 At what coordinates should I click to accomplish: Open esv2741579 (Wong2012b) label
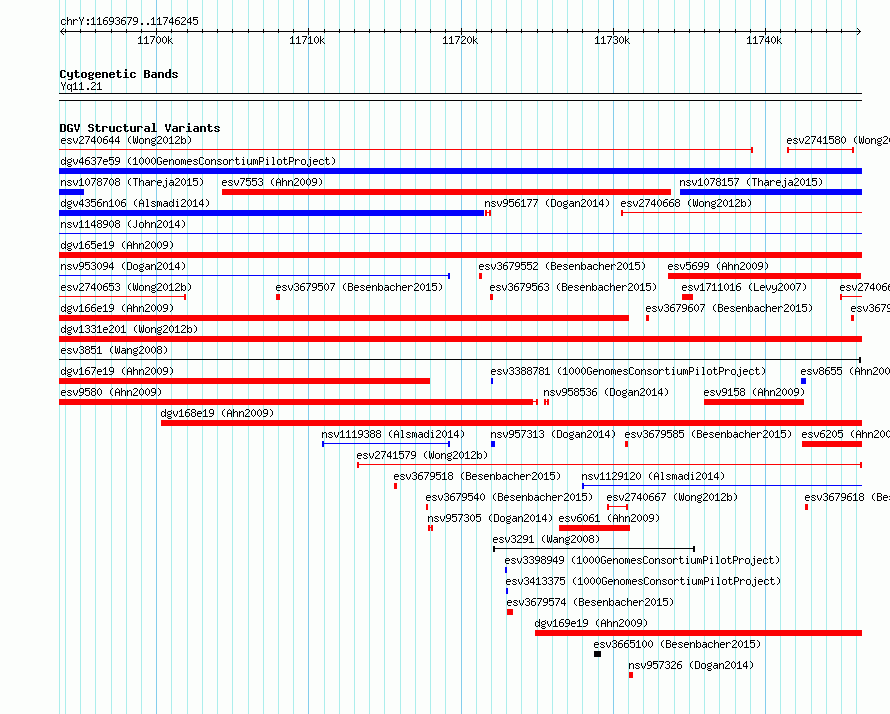[422, 455]
